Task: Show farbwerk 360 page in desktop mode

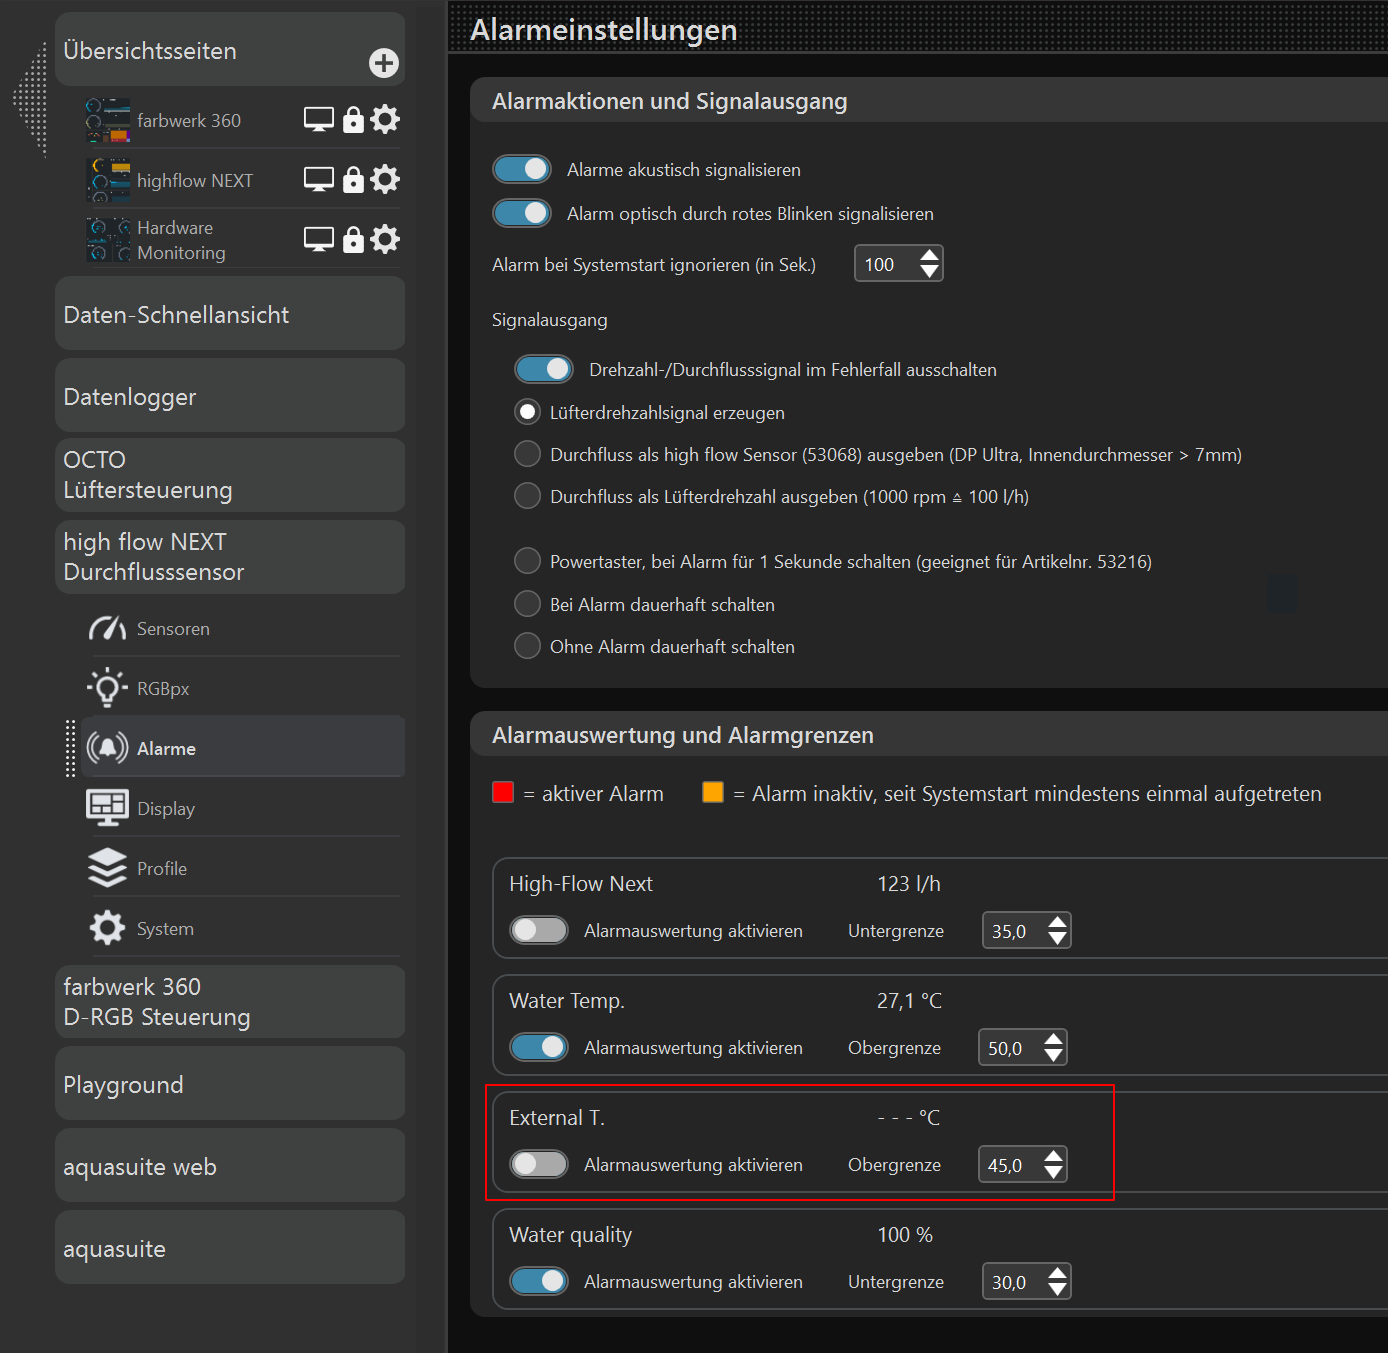Action: click(x=319, y=120)
